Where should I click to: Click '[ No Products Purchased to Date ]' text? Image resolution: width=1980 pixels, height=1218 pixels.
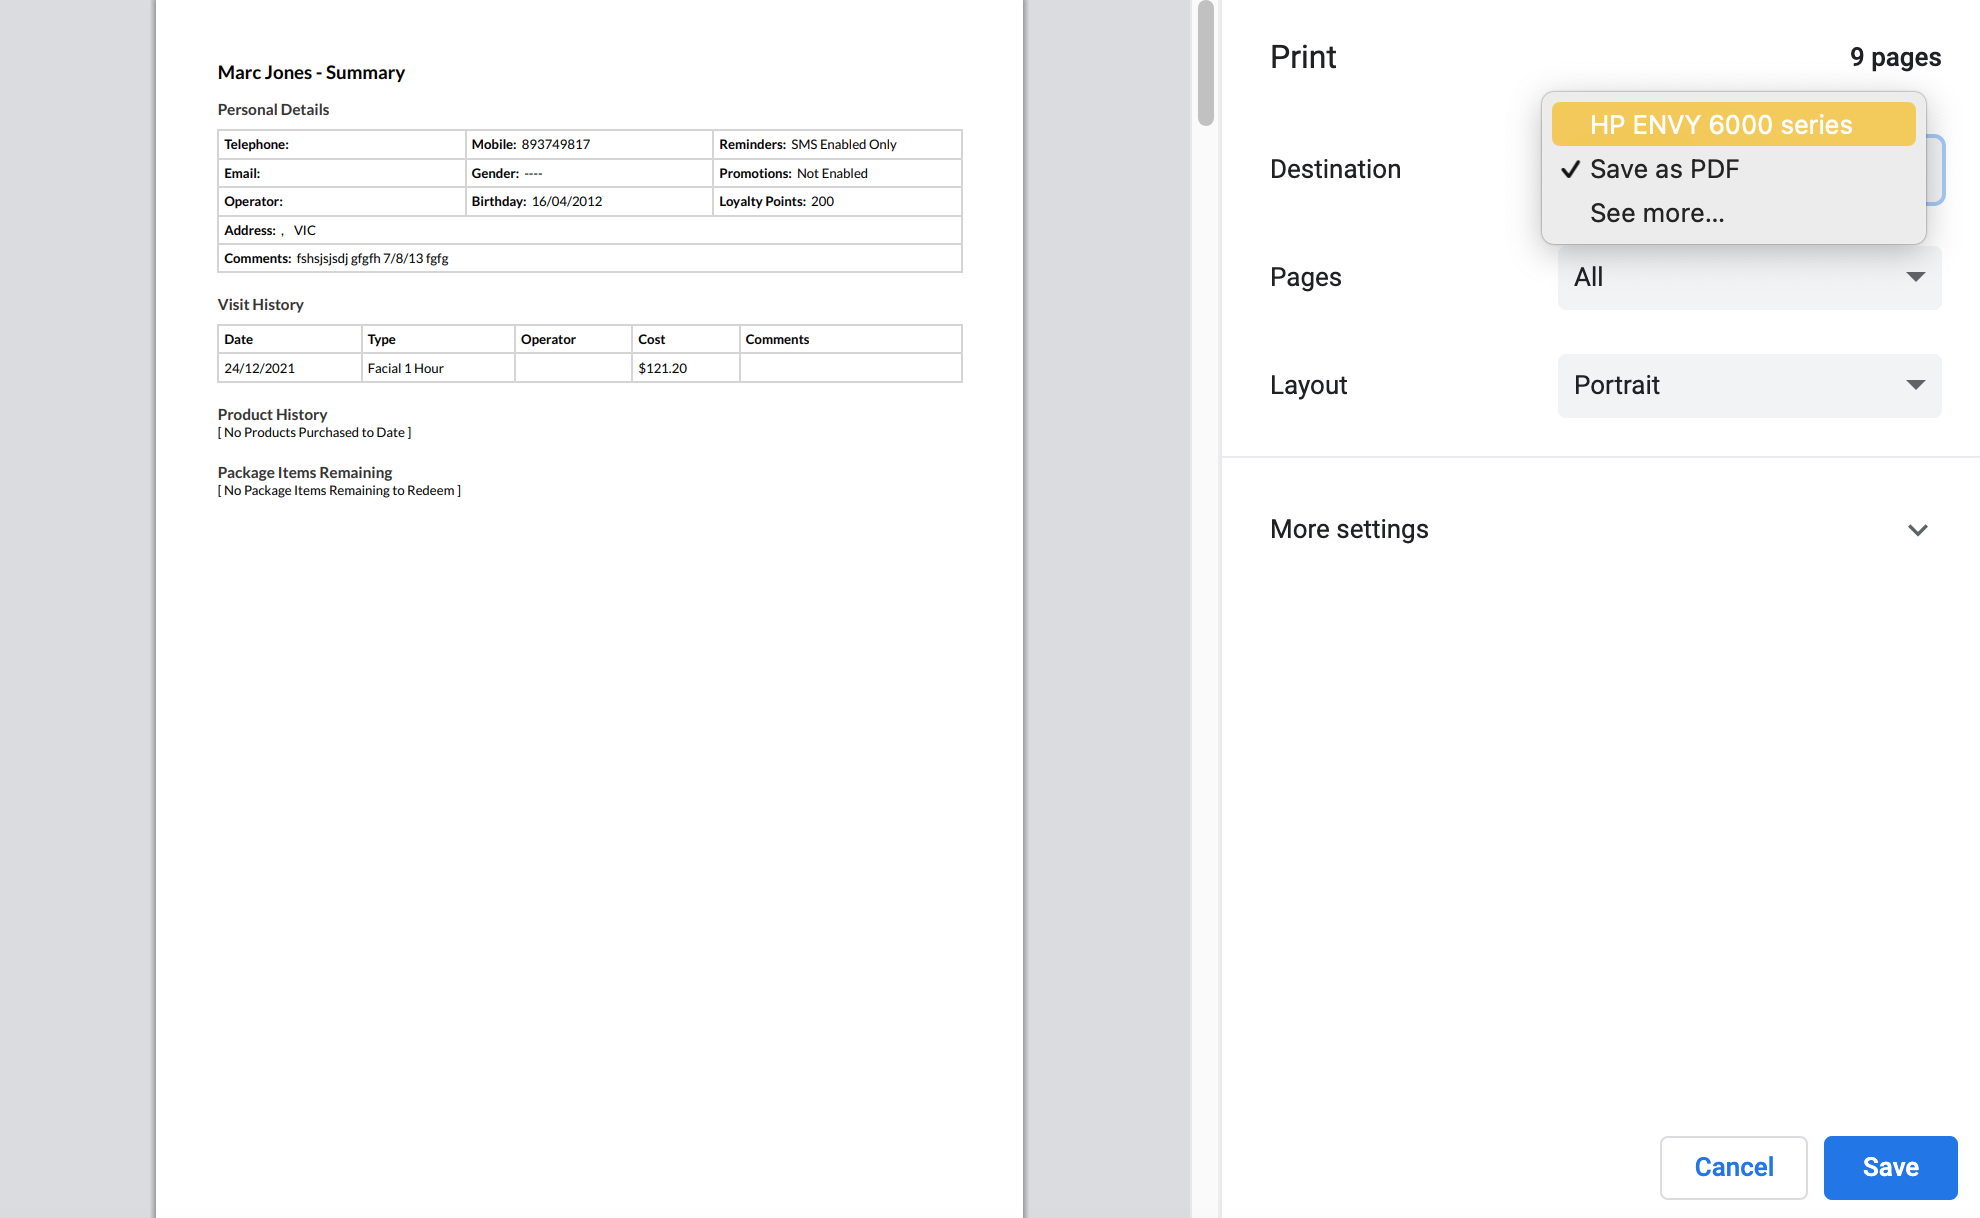pyautogui.click(x=314, y=432)
